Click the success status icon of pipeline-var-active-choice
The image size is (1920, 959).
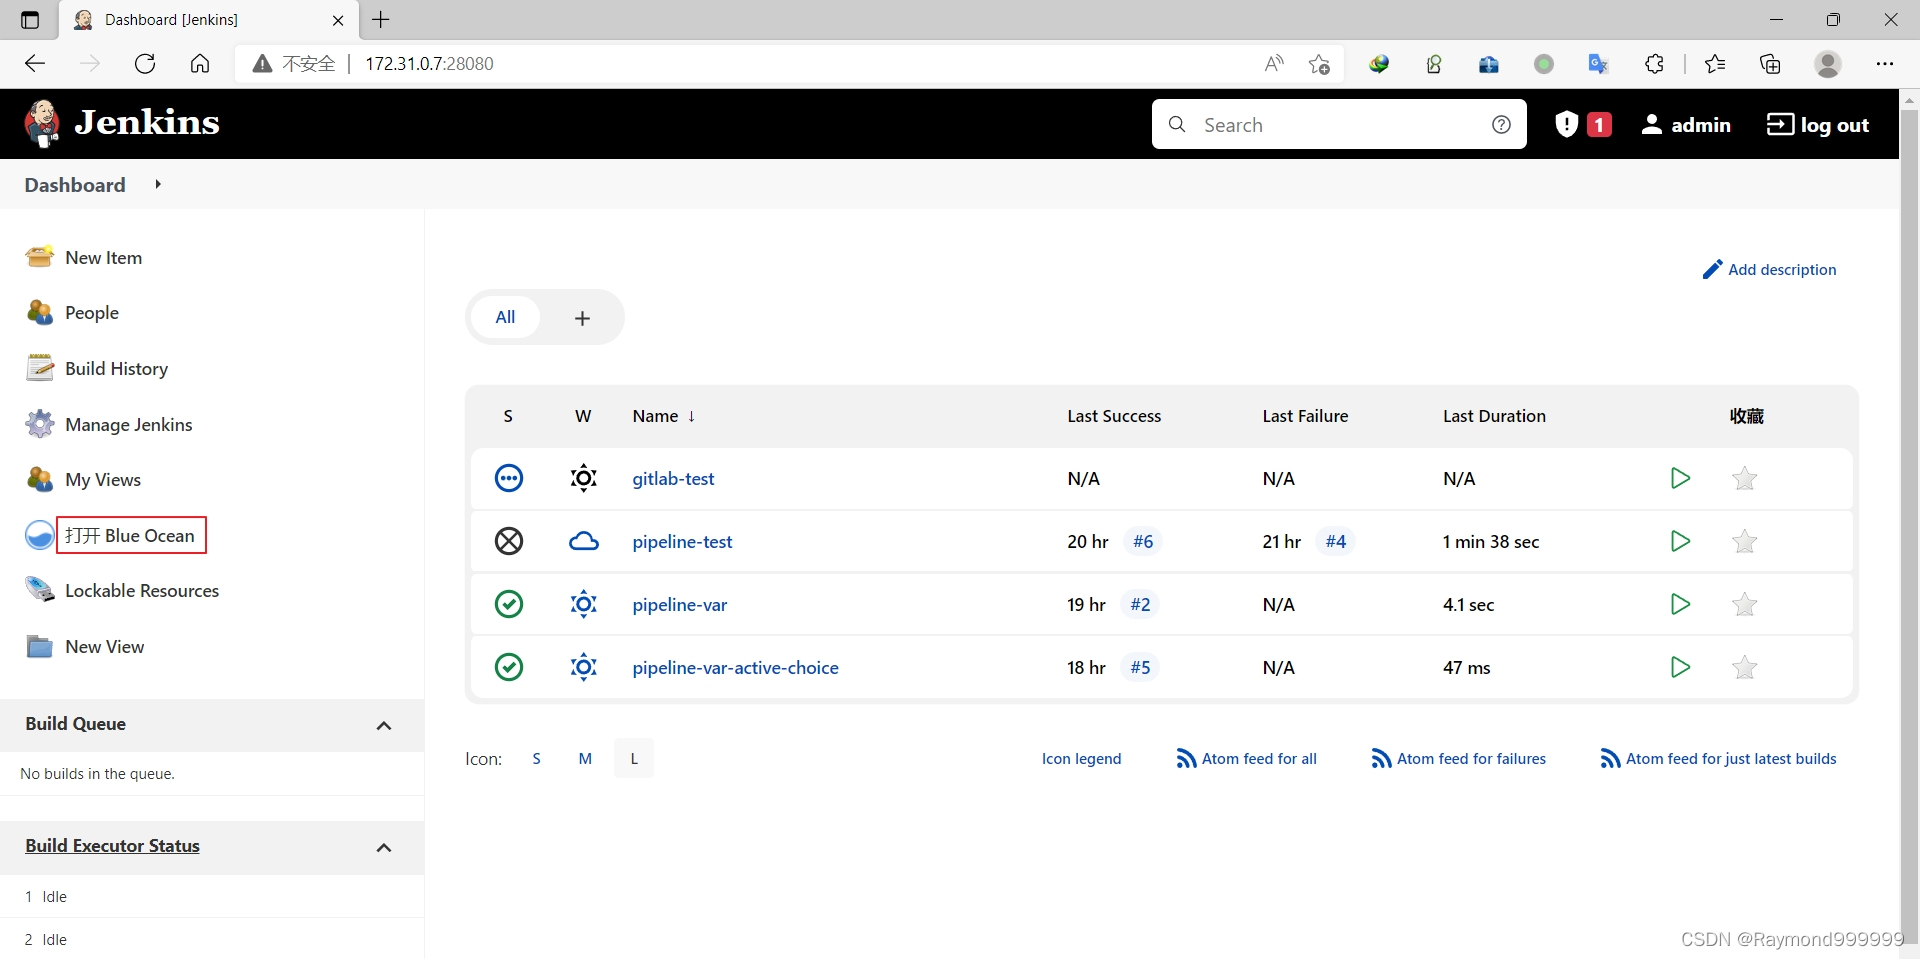509,667
